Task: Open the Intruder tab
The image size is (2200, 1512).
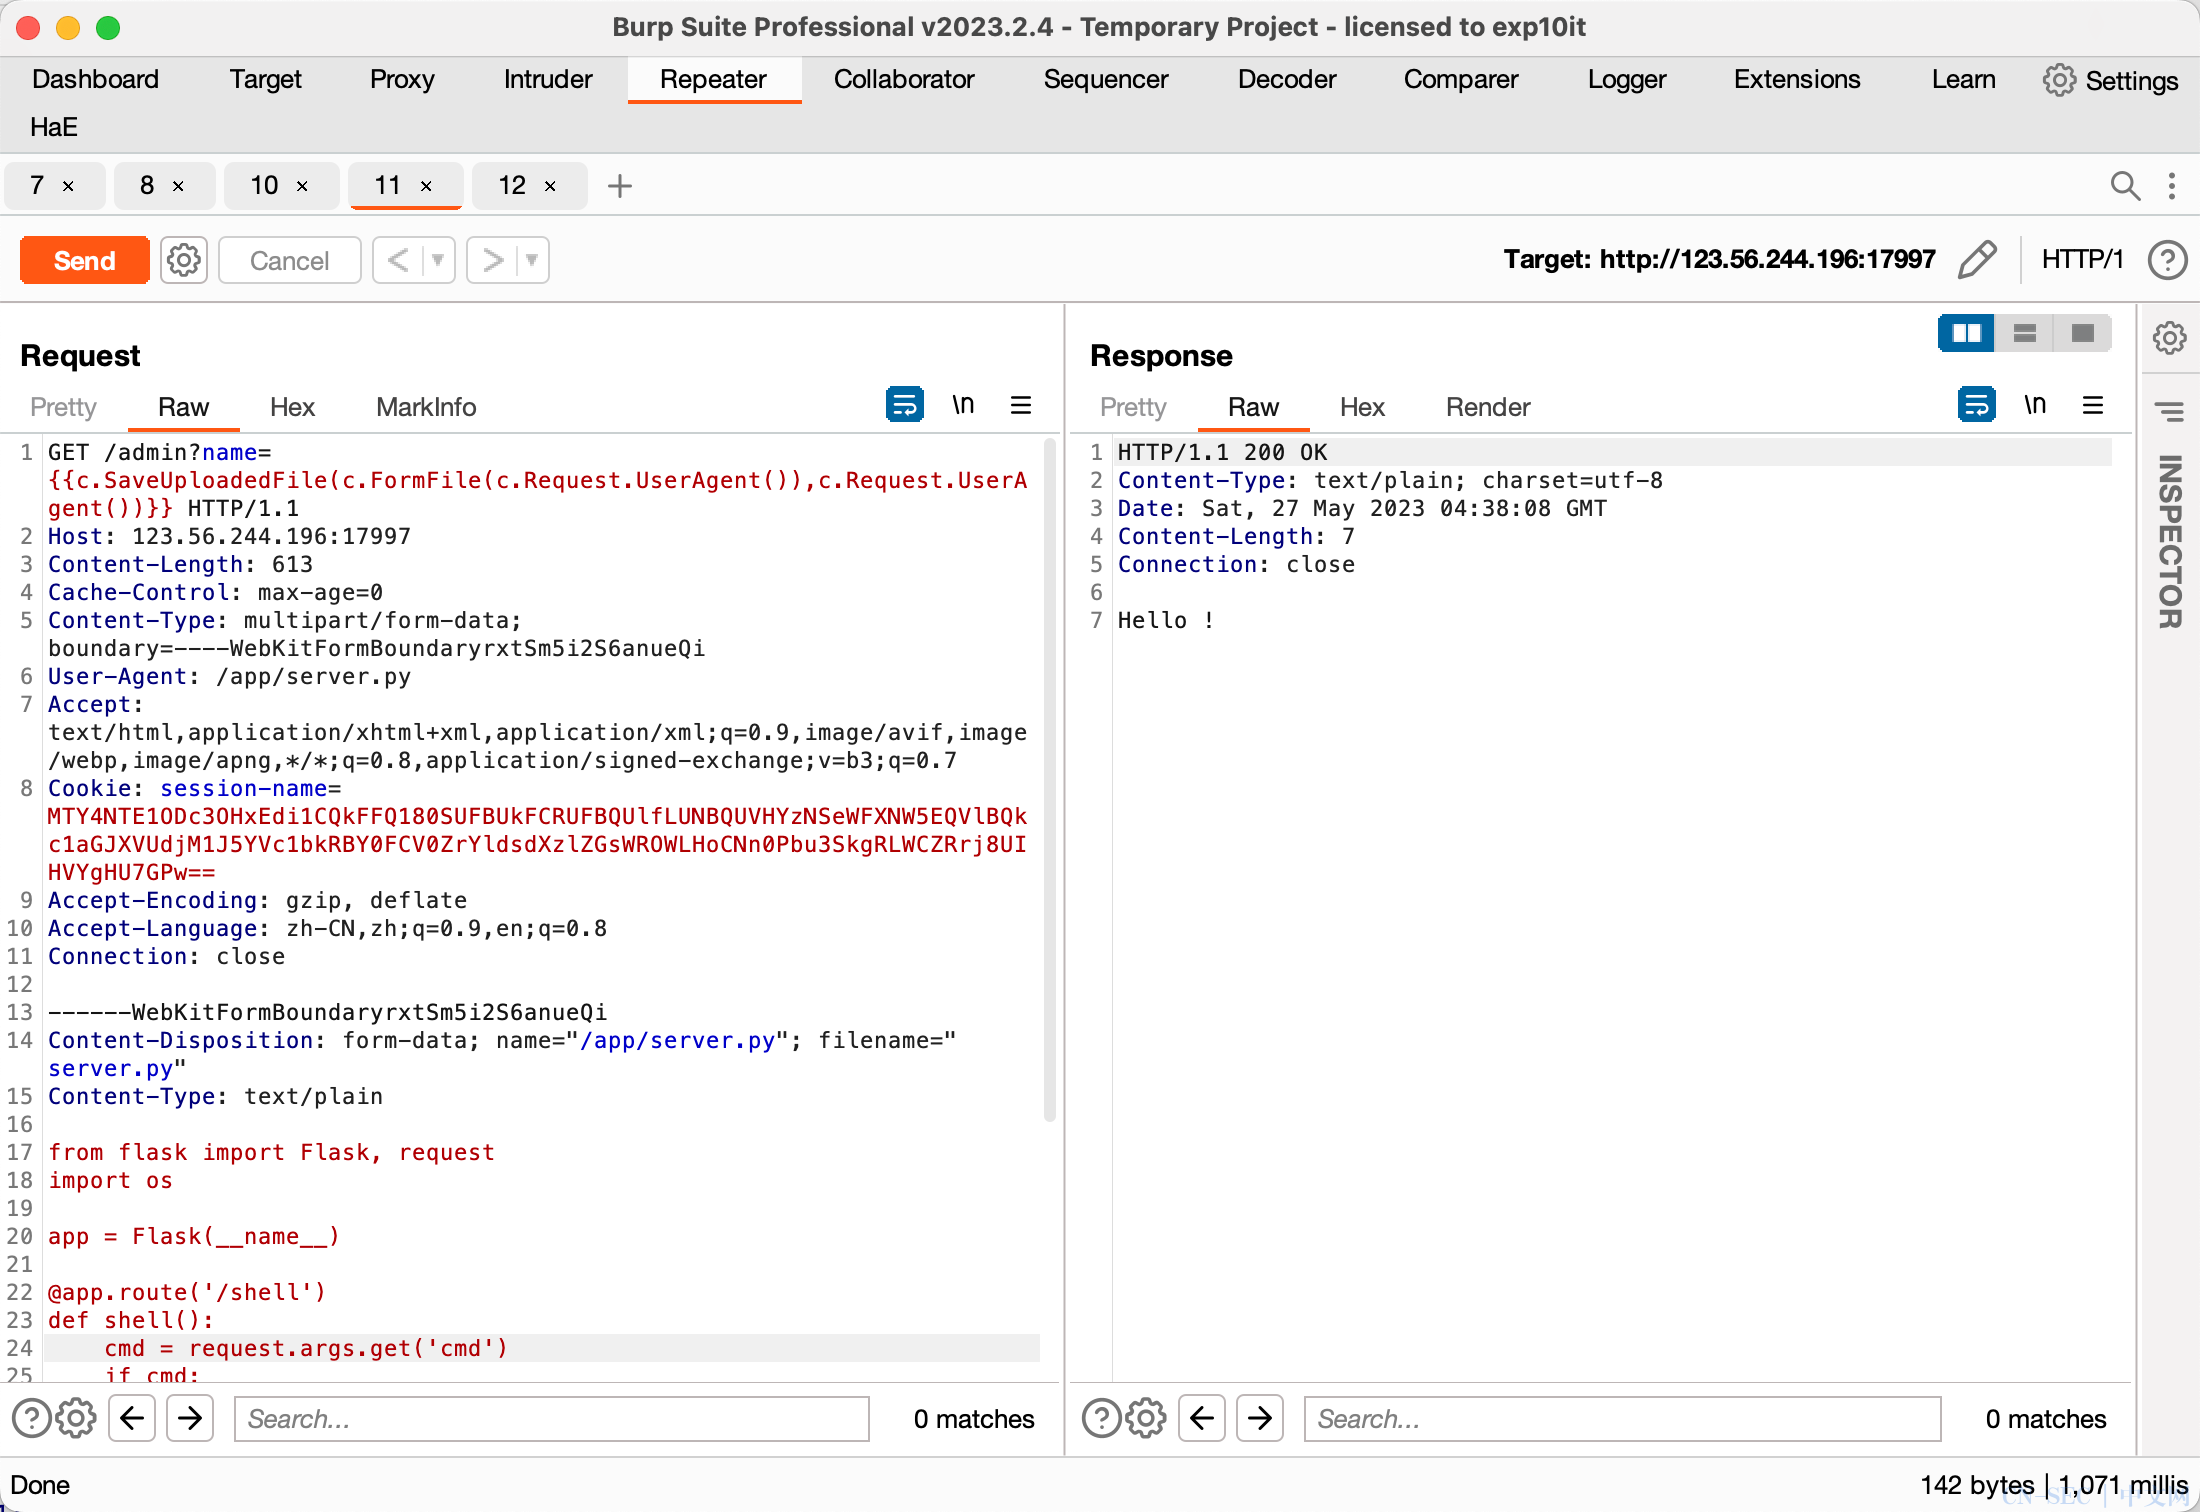Action: (x=548, y=79)
